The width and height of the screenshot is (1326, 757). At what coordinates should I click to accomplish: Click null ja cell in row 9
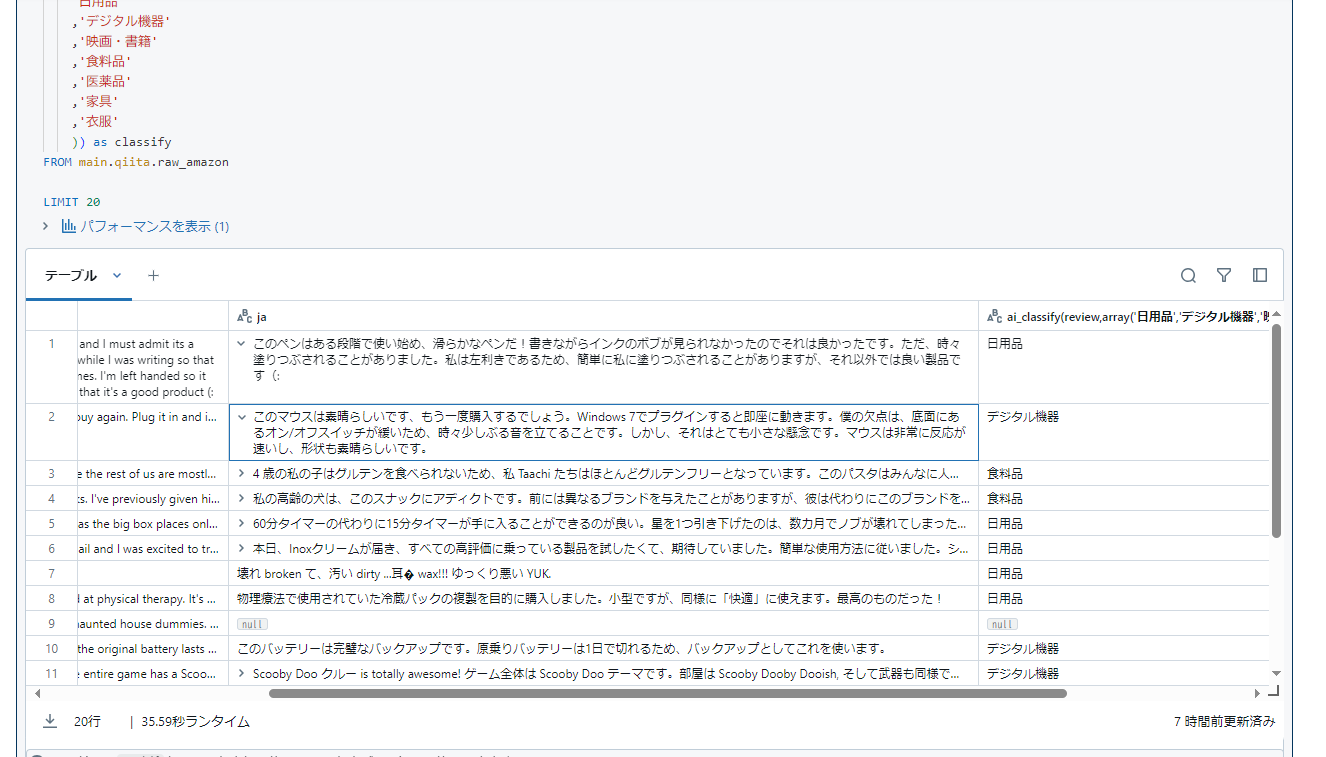(x=603, y=623)
